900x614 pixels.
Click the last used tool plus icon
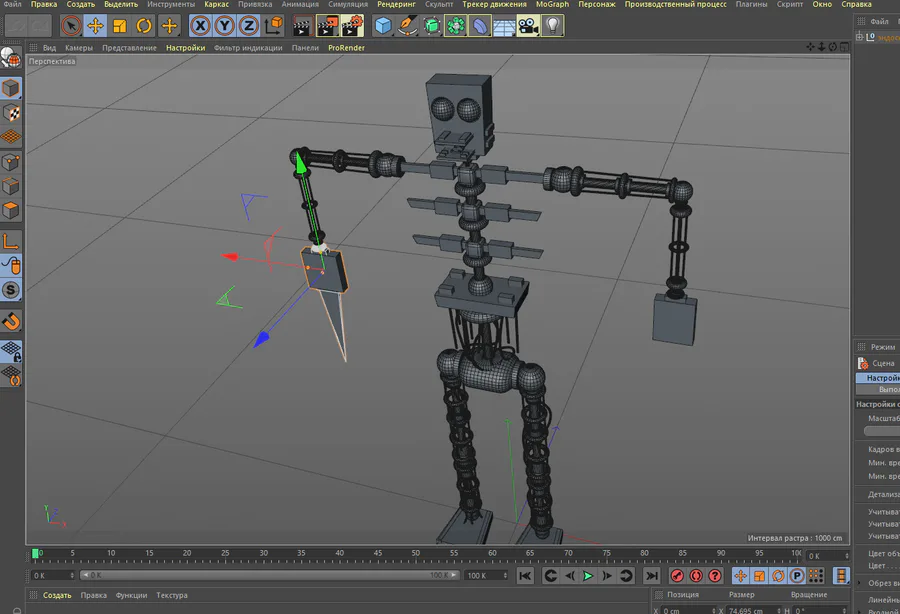169,26
